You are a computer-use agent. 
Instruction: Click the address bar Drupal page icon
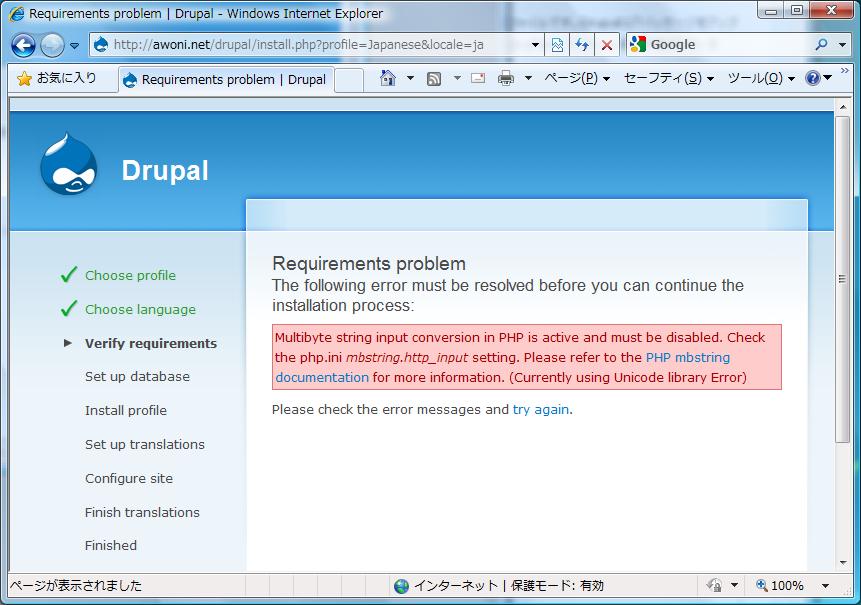(101, 45)
